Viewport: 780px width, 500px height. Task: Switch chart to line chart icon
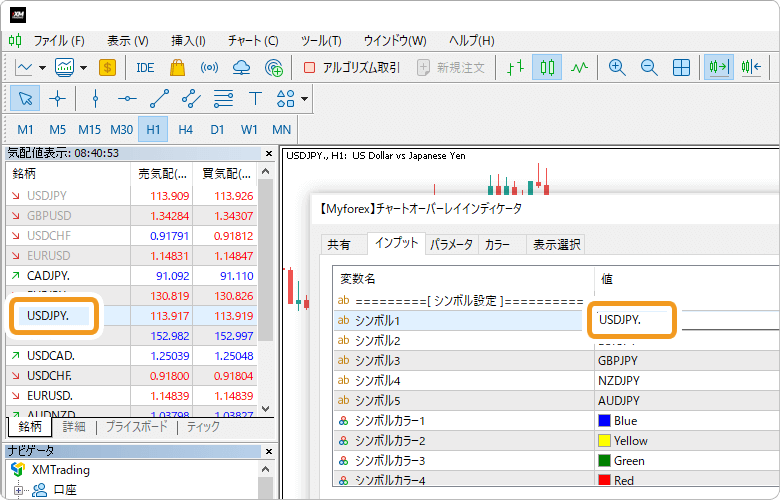coord(579,68)
